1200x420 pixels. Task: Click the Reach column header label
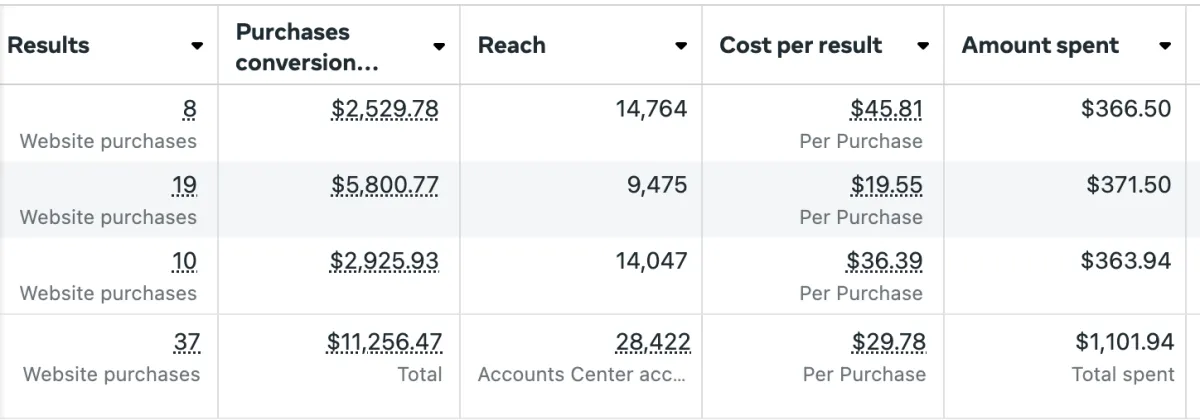pyautogui.click(x=512, y=46)
